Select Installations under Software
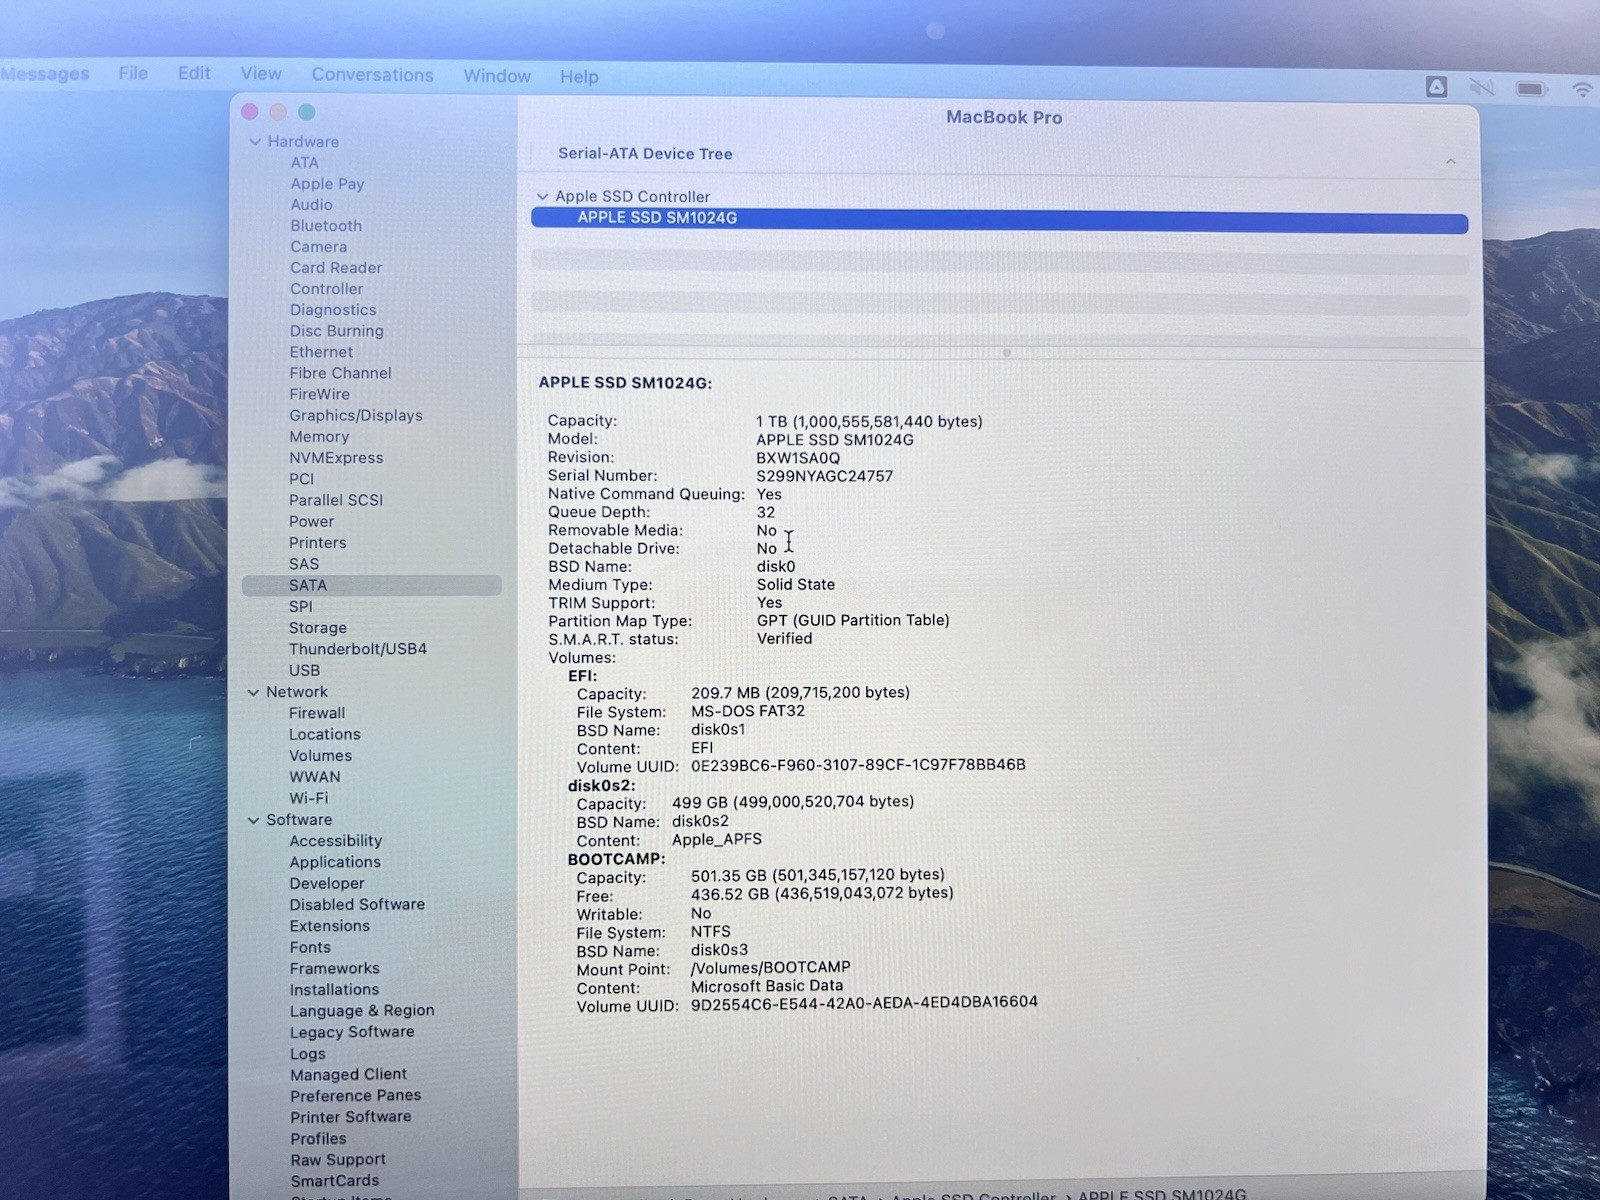 coord(334,990)
